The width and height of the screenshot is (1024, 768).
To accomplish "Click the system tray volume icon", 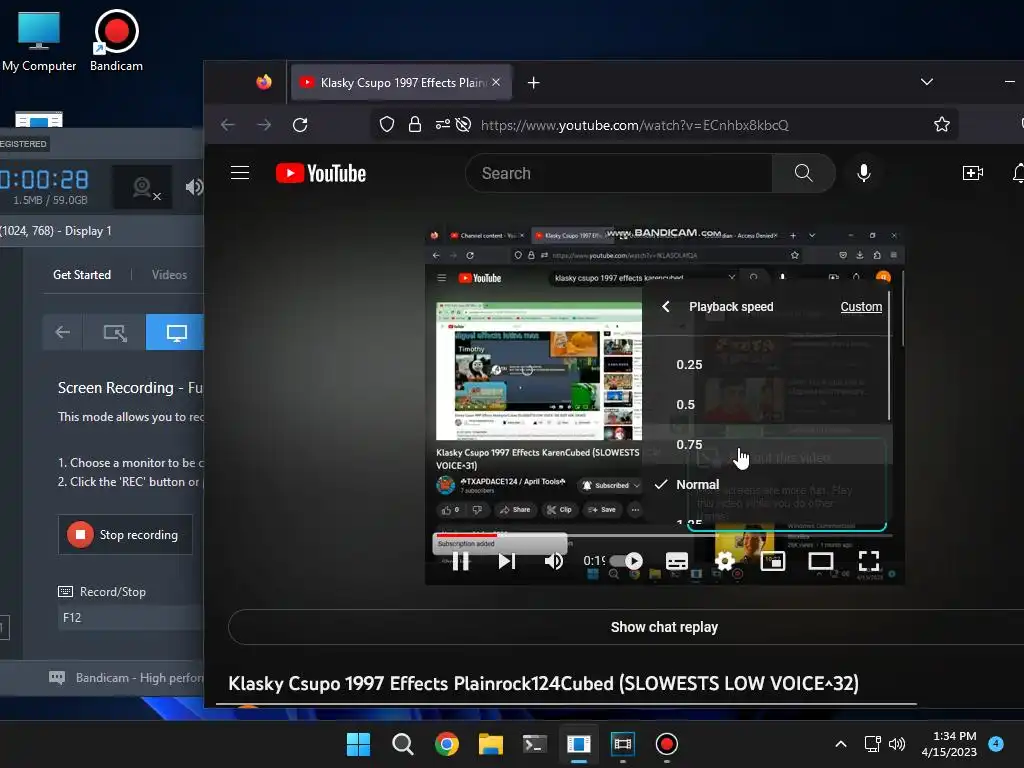I will [x=897, y=744].
